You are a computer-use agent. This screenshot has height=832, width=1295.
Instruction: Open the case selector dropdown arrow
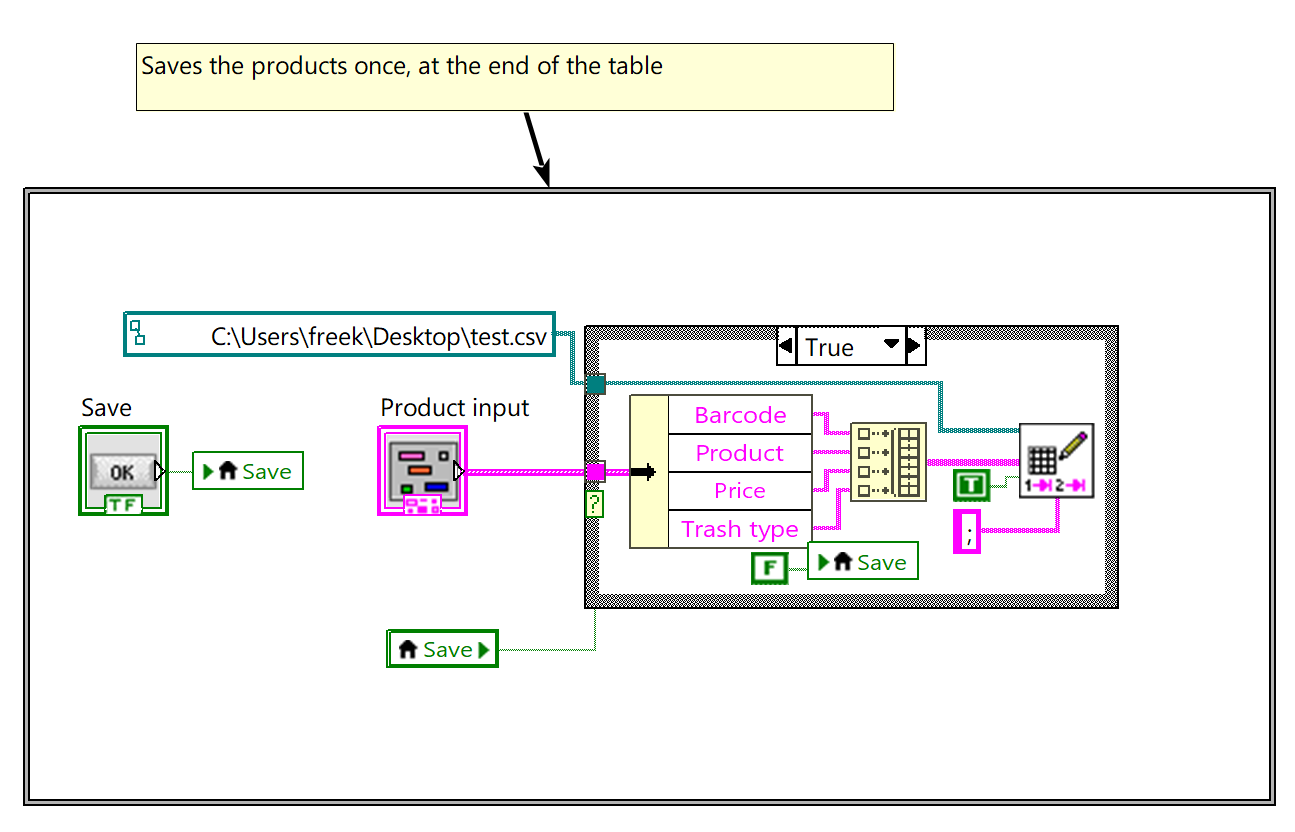pyautogui.click(x=891, y=346)
